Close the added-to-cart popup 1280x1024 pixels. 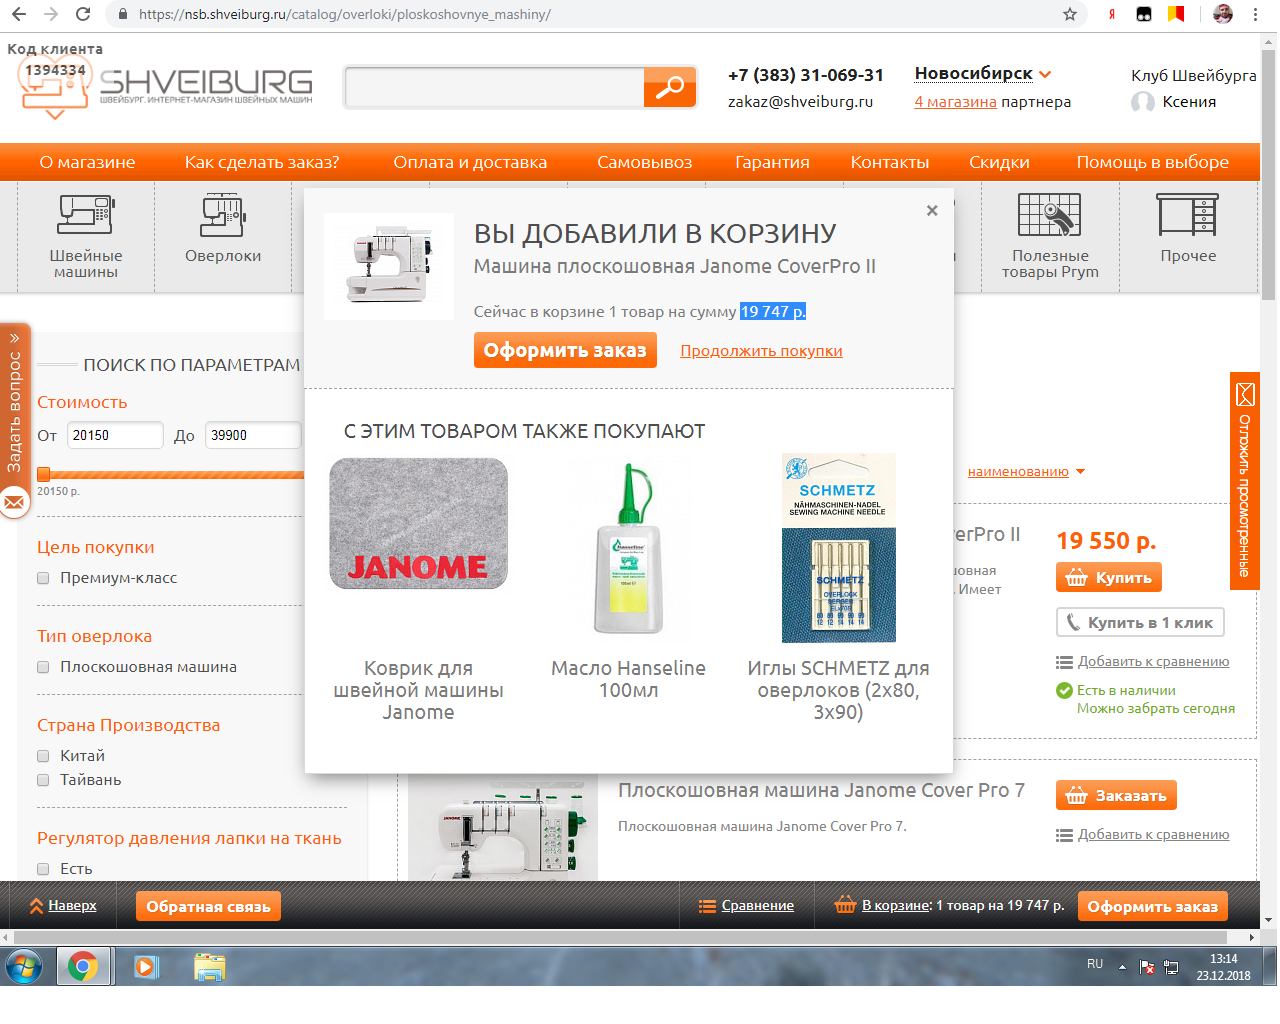932,210
